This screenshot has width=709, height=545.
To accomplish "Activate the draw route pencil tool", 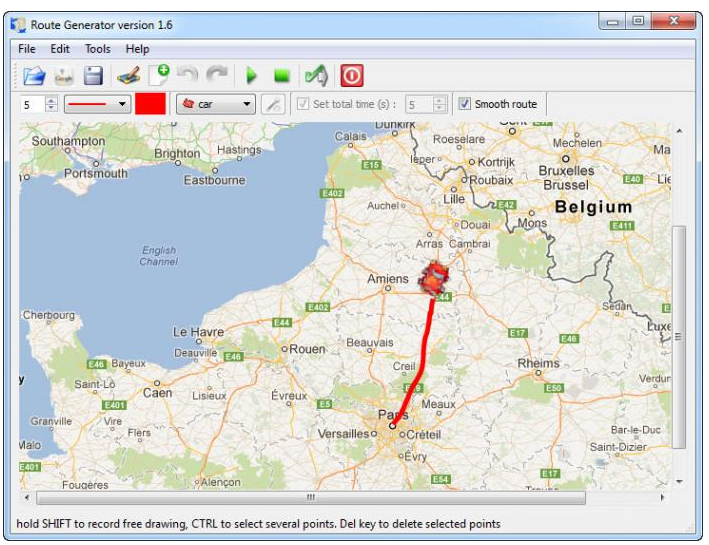I will [129, 76].
